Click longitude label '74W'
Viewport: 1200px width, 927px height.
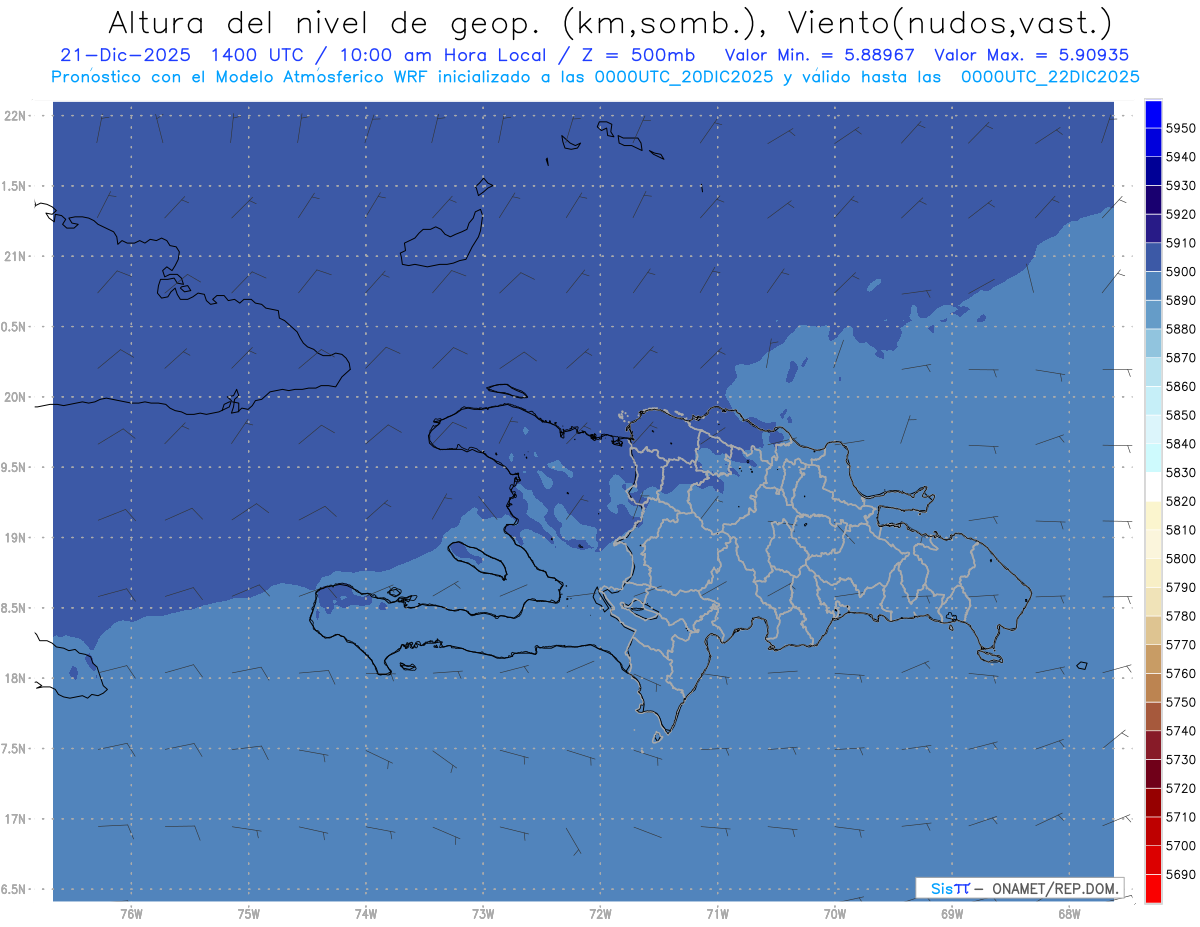[x=365, y=914]
